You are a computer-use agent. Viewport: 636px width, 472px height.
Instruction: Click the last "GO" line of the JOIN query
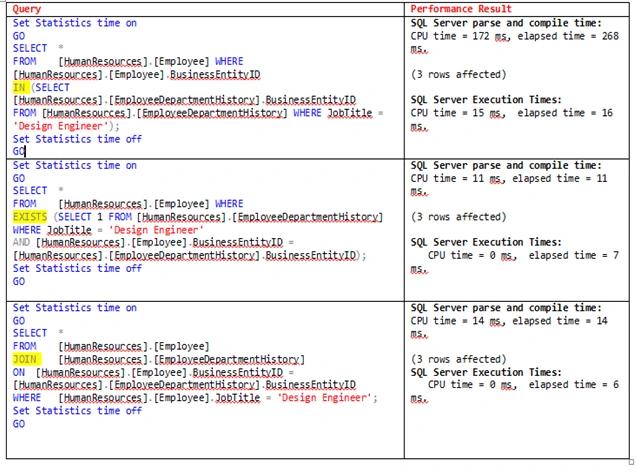click(x=19, y=424)
